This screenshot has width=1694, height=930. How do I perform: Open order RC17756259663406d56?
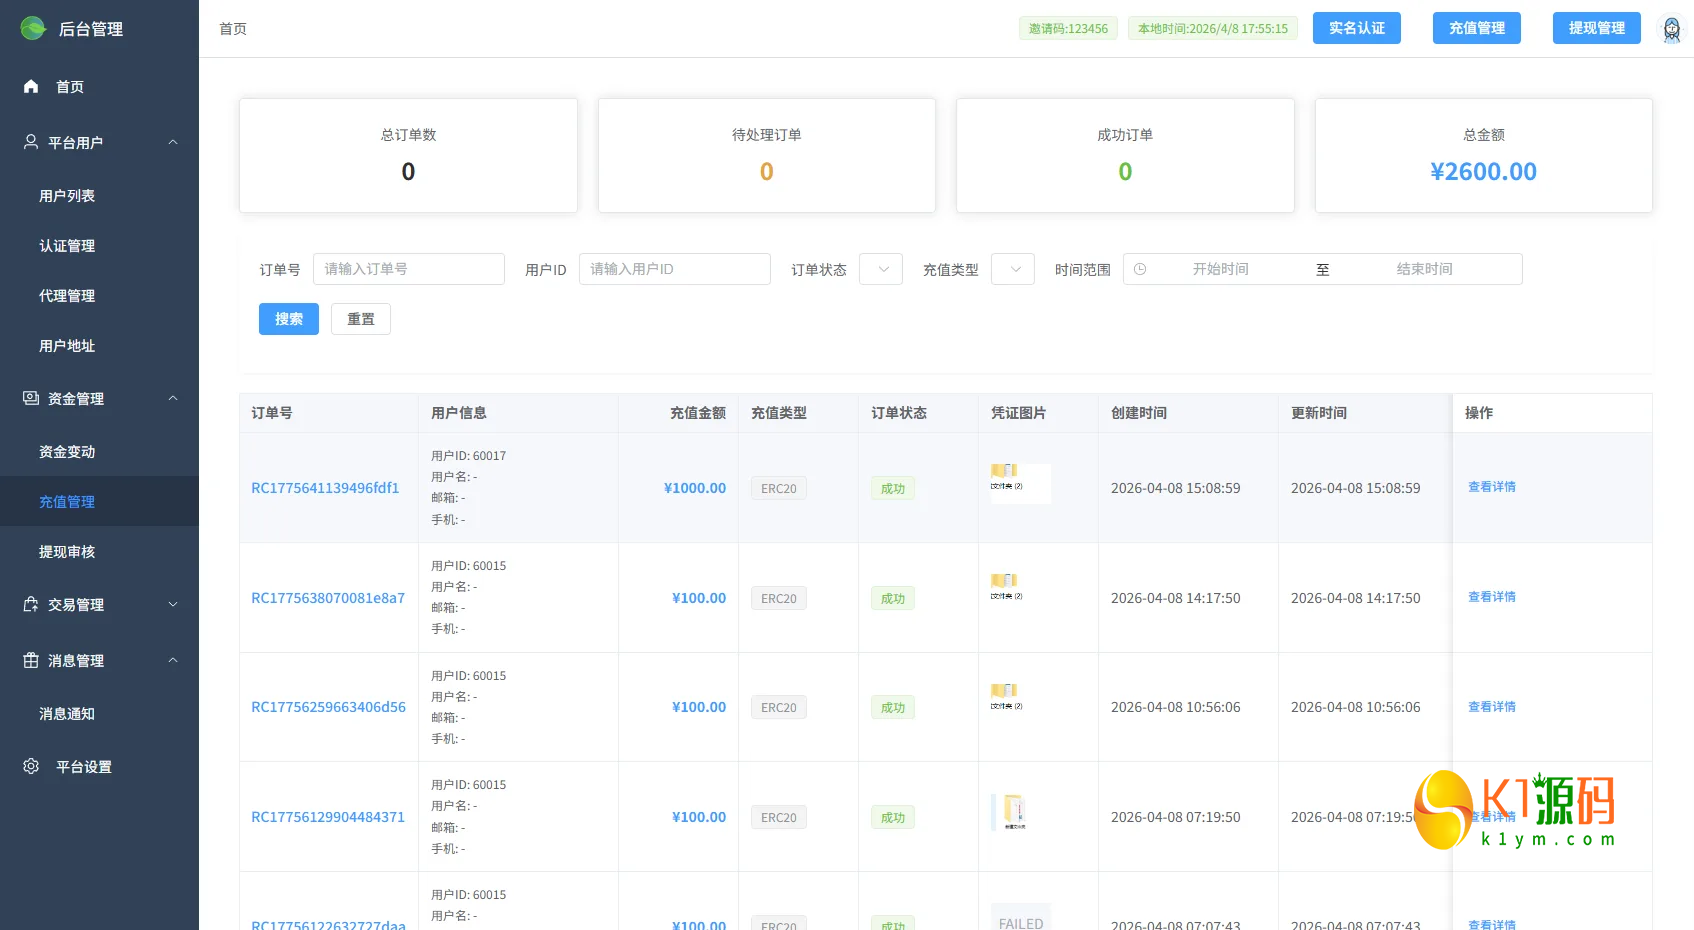pos(328,707)
